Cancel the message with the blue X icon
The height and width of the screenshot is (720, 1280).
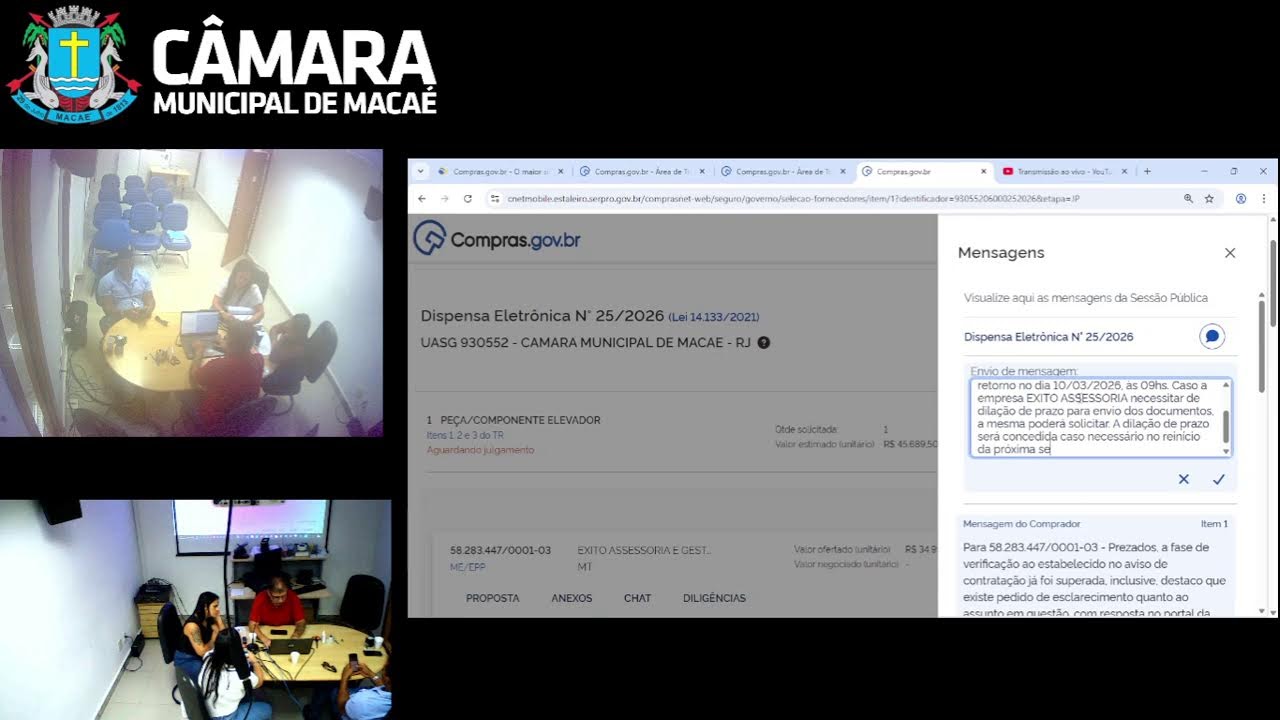(x=1184, y=479)
